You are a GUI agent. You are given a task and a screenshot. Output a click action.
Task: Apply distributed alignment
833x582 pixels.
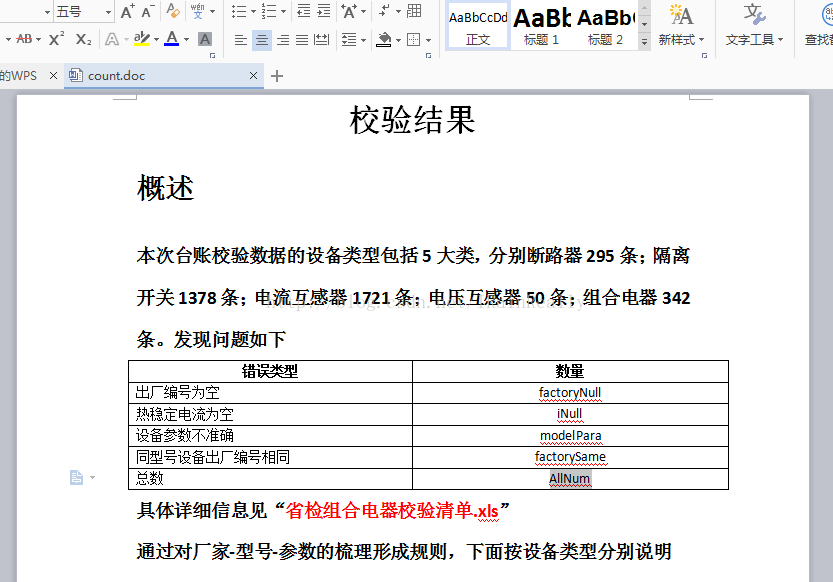[321, 40]
